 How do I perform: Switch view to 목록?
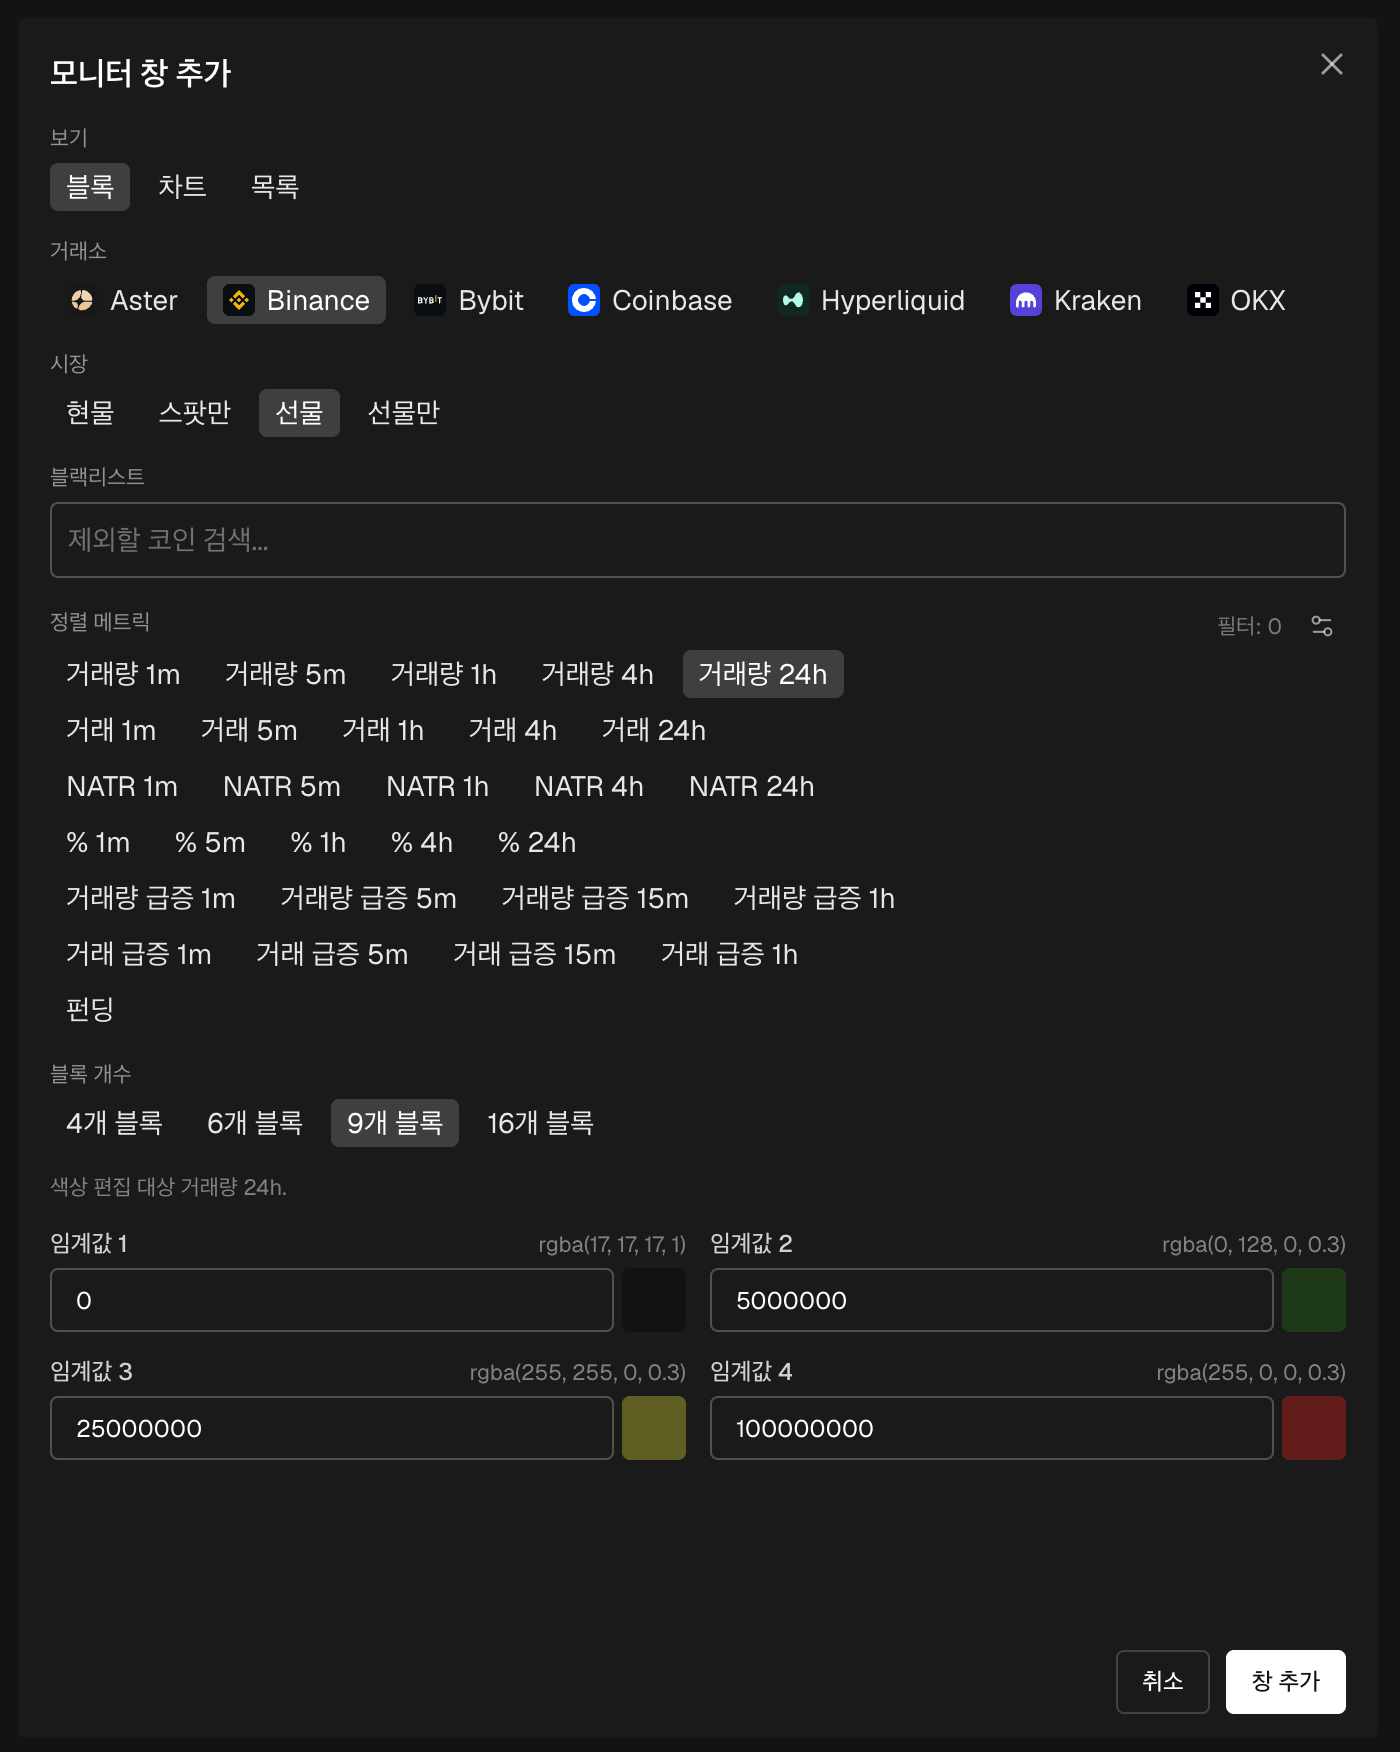point(275,187)
